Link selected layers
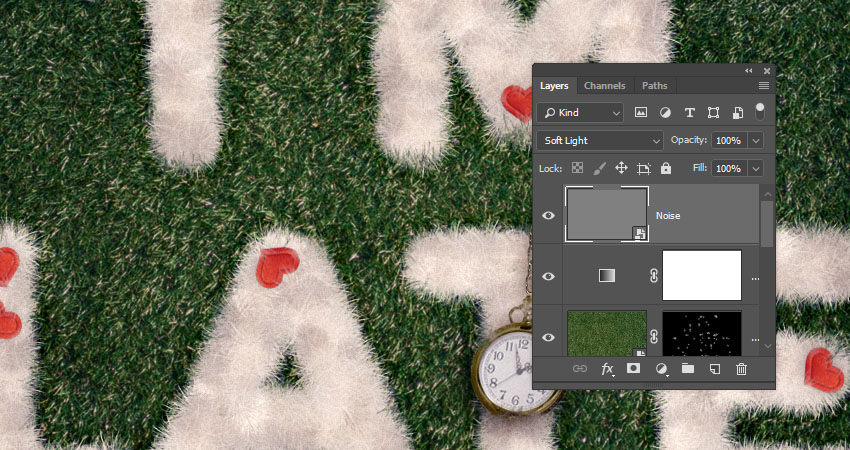 pos(579,369)
